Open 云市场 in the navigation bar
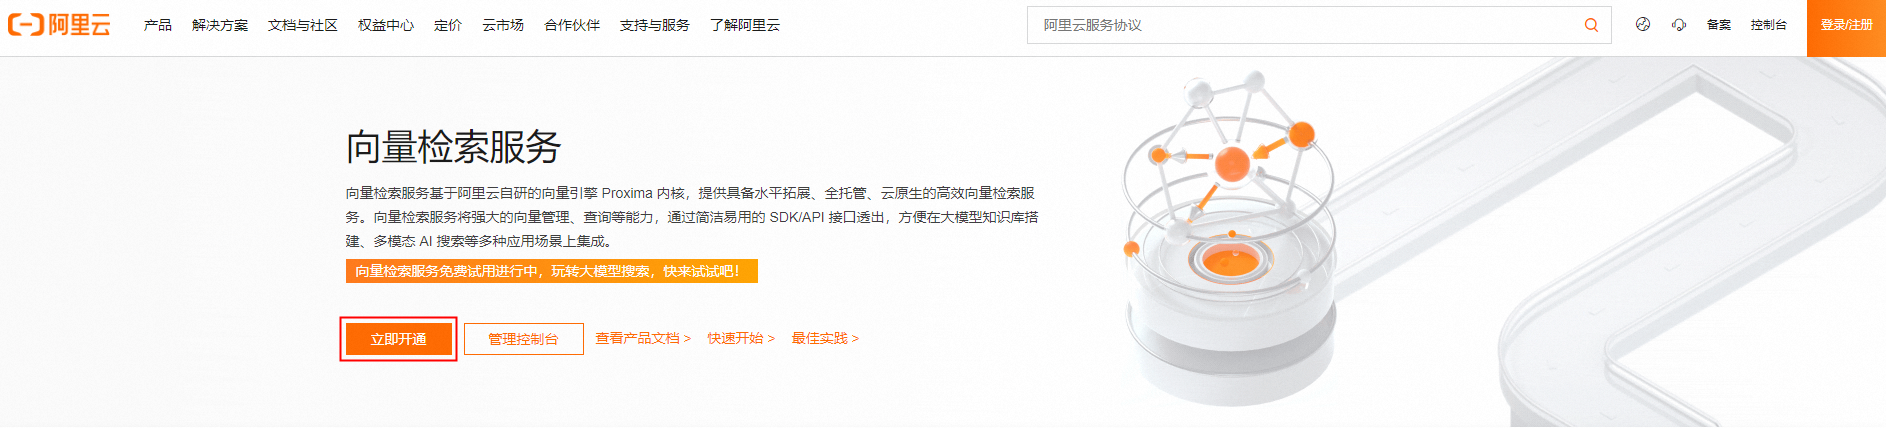1886x428 pixels. pyautogui.click(x=503, y=25)
